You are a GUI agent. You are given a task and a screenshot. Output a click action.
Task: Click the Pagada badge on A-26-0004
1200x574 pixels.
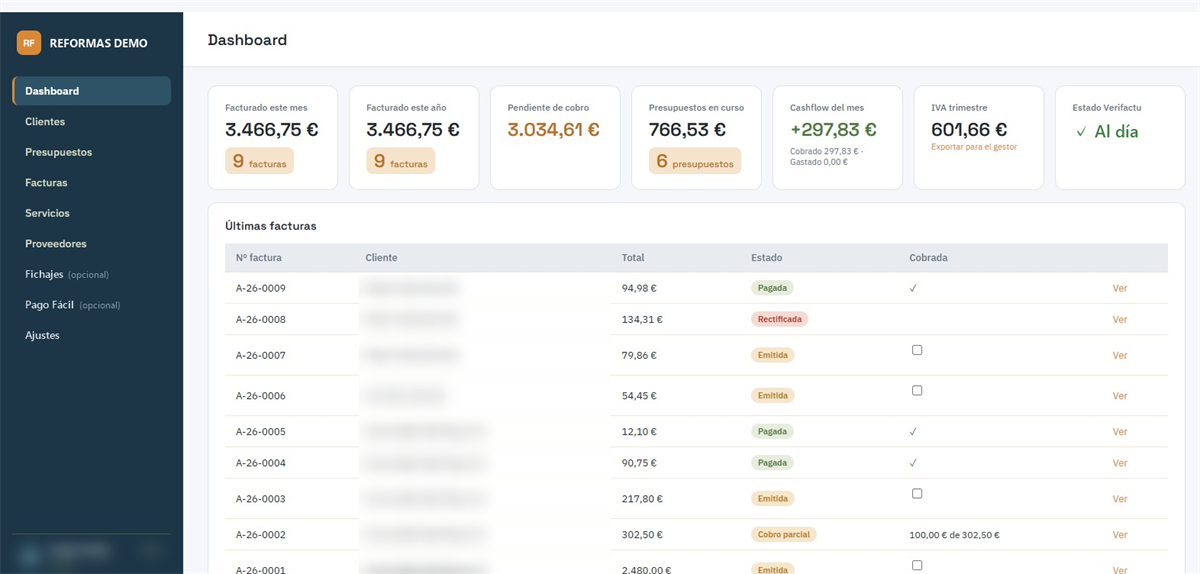(x=773, y=463)
